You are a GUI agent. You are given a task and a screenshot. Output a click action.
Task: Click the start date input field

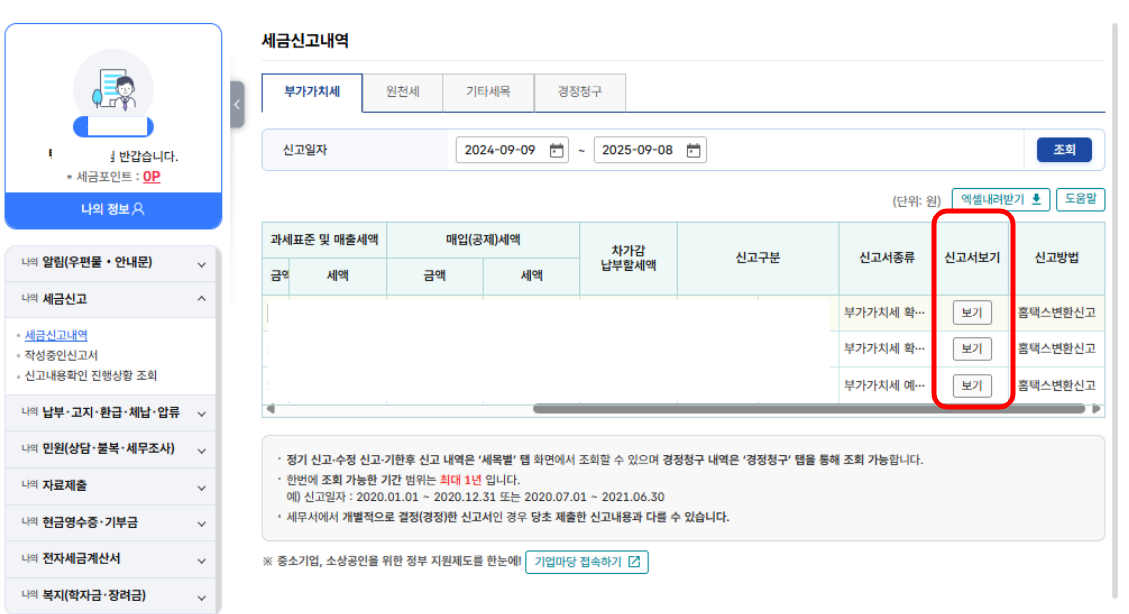point(500,150)
